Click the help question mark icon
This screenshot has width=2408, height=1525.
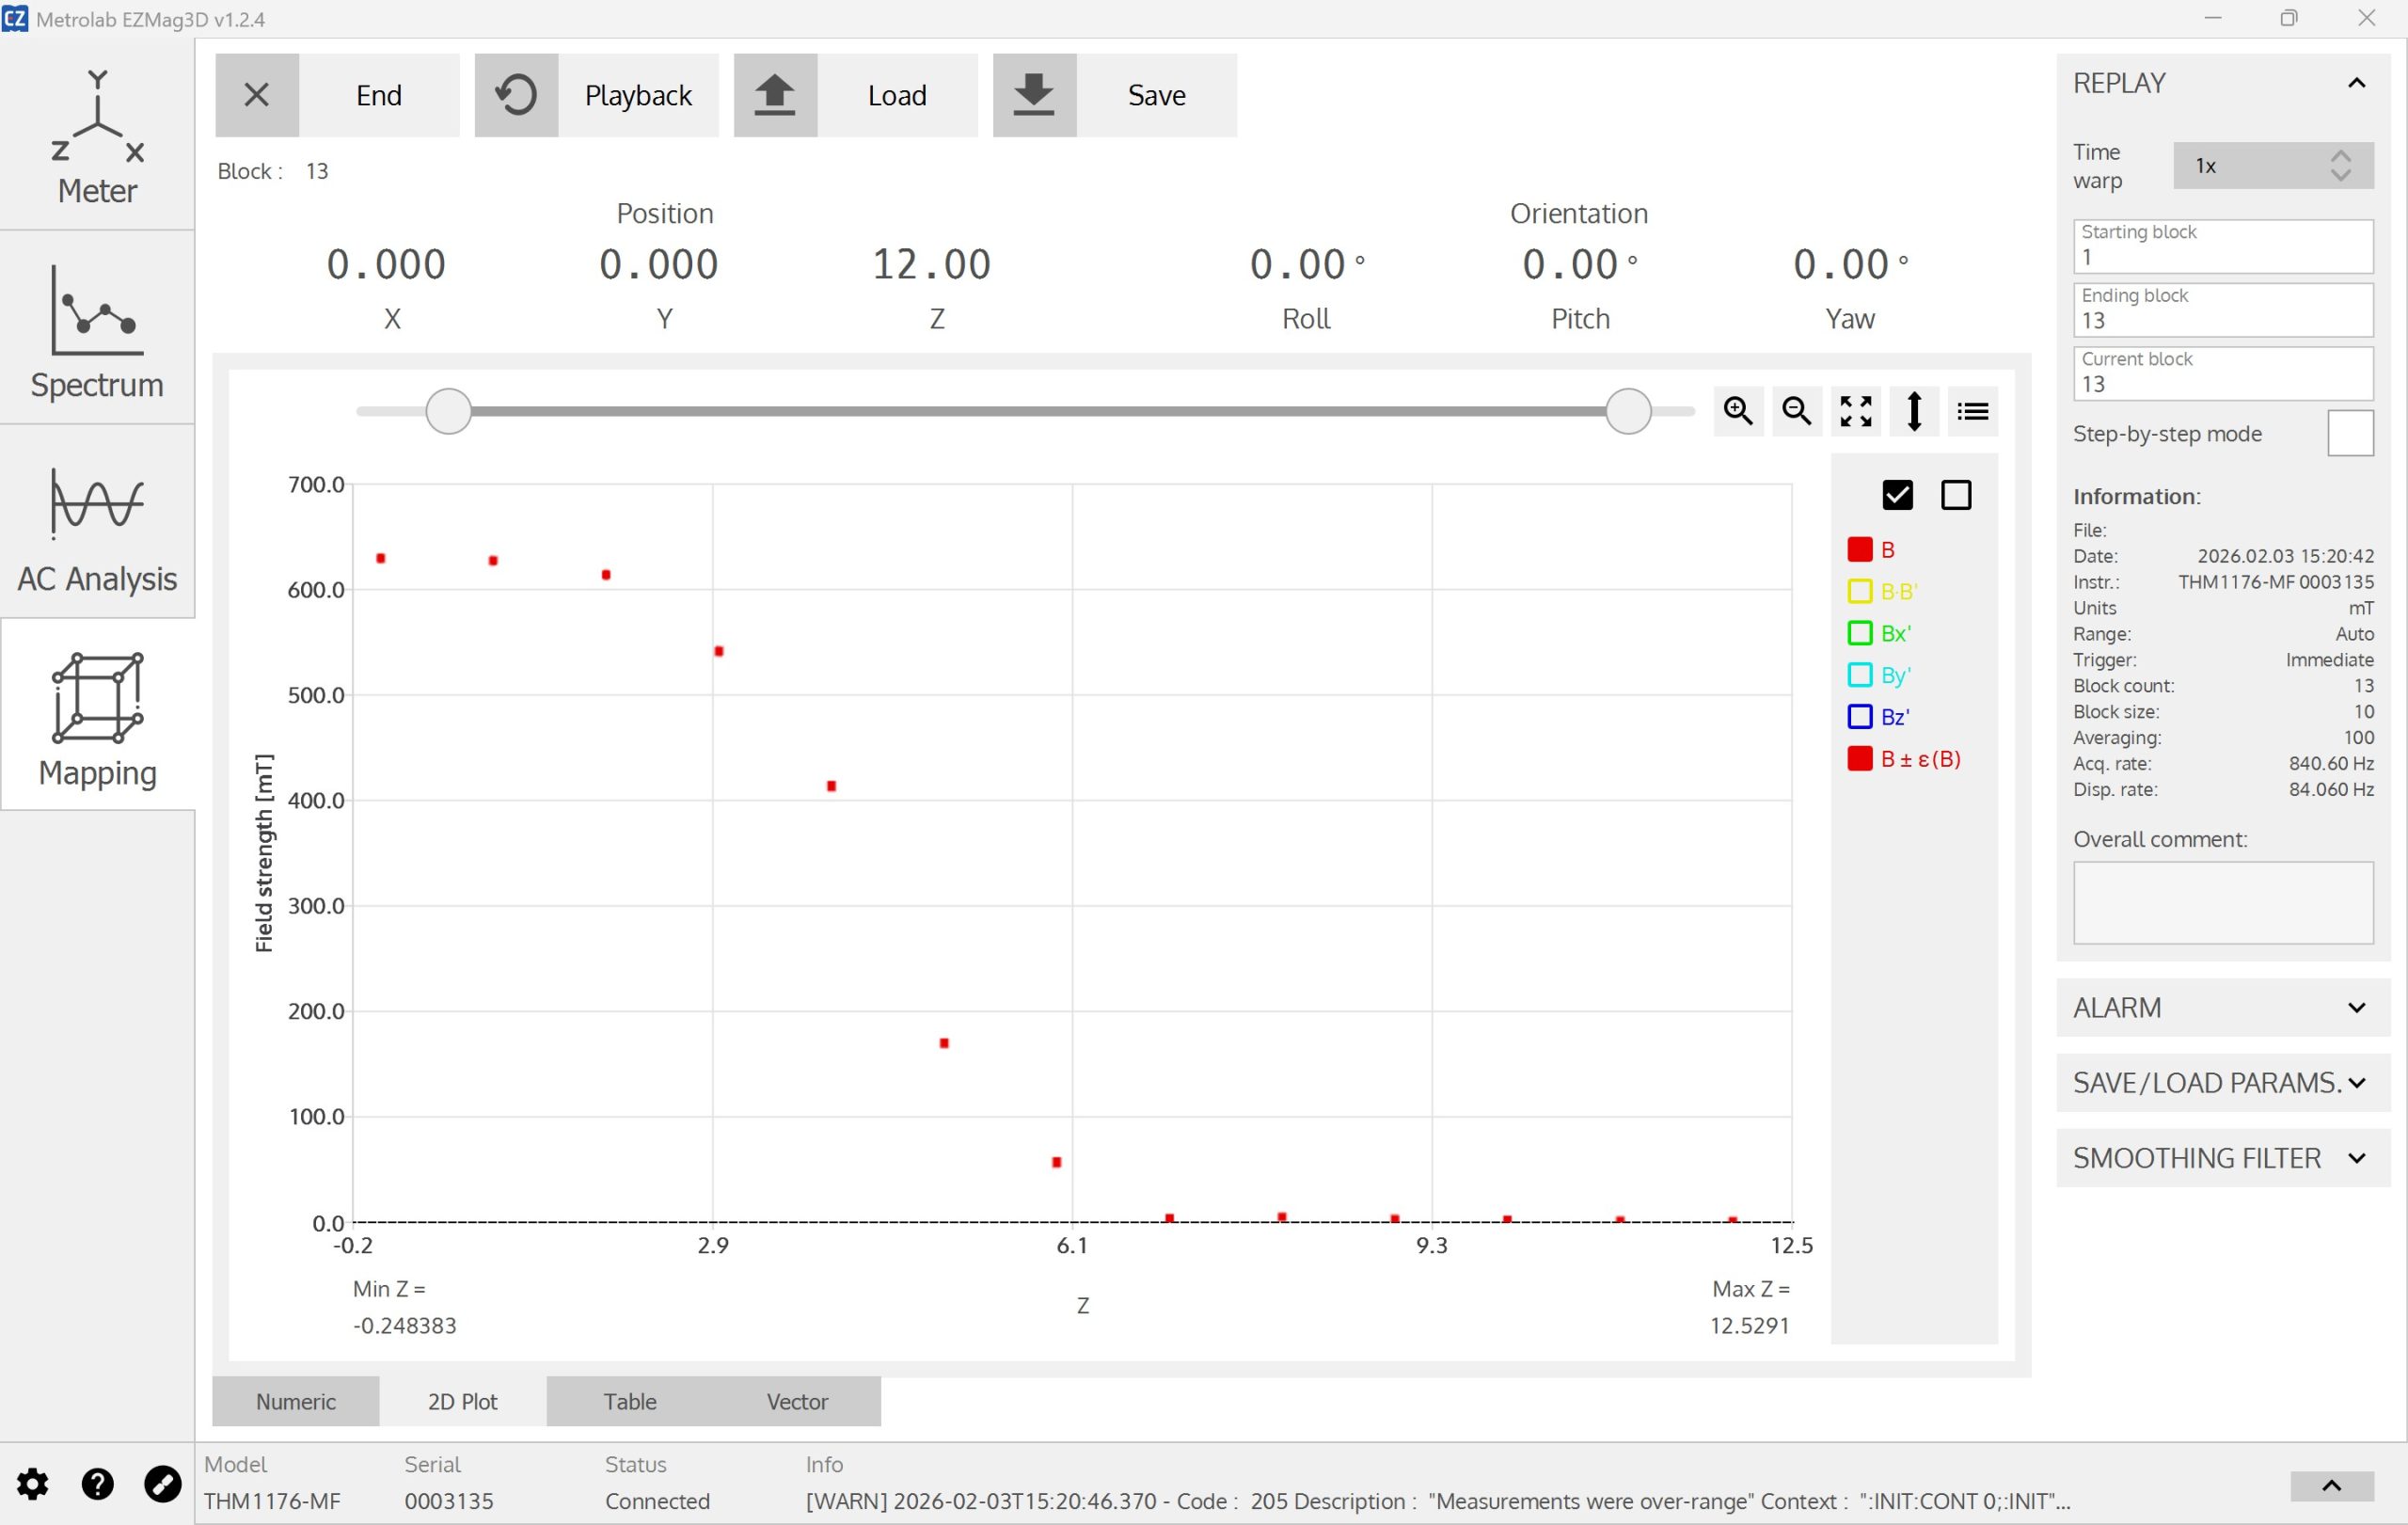tap(97, 1484)
